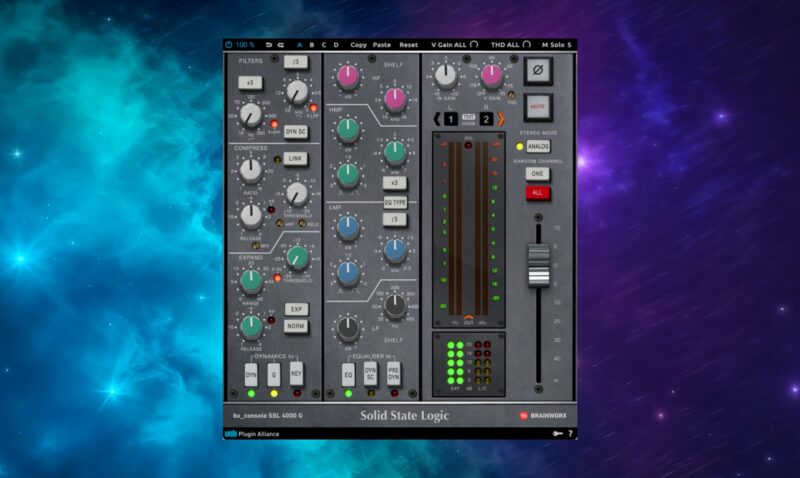Toggle the PRE DYN equaliser switch
Image resolution: width=800 pixels, height=478 pixels.
[393, 373]
